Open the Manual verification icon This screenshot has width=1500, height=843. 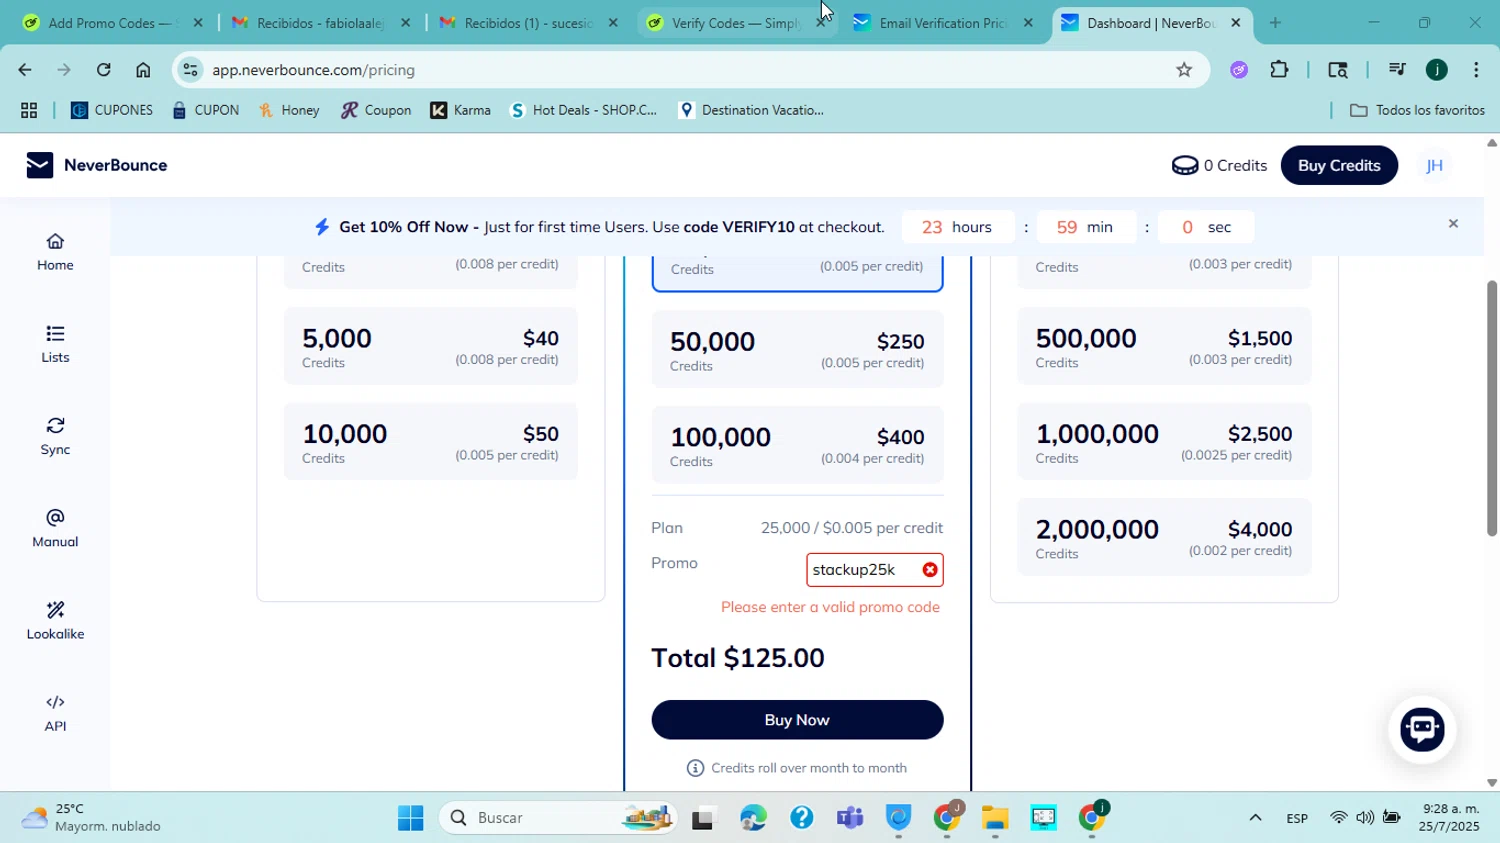click(55, 528)
